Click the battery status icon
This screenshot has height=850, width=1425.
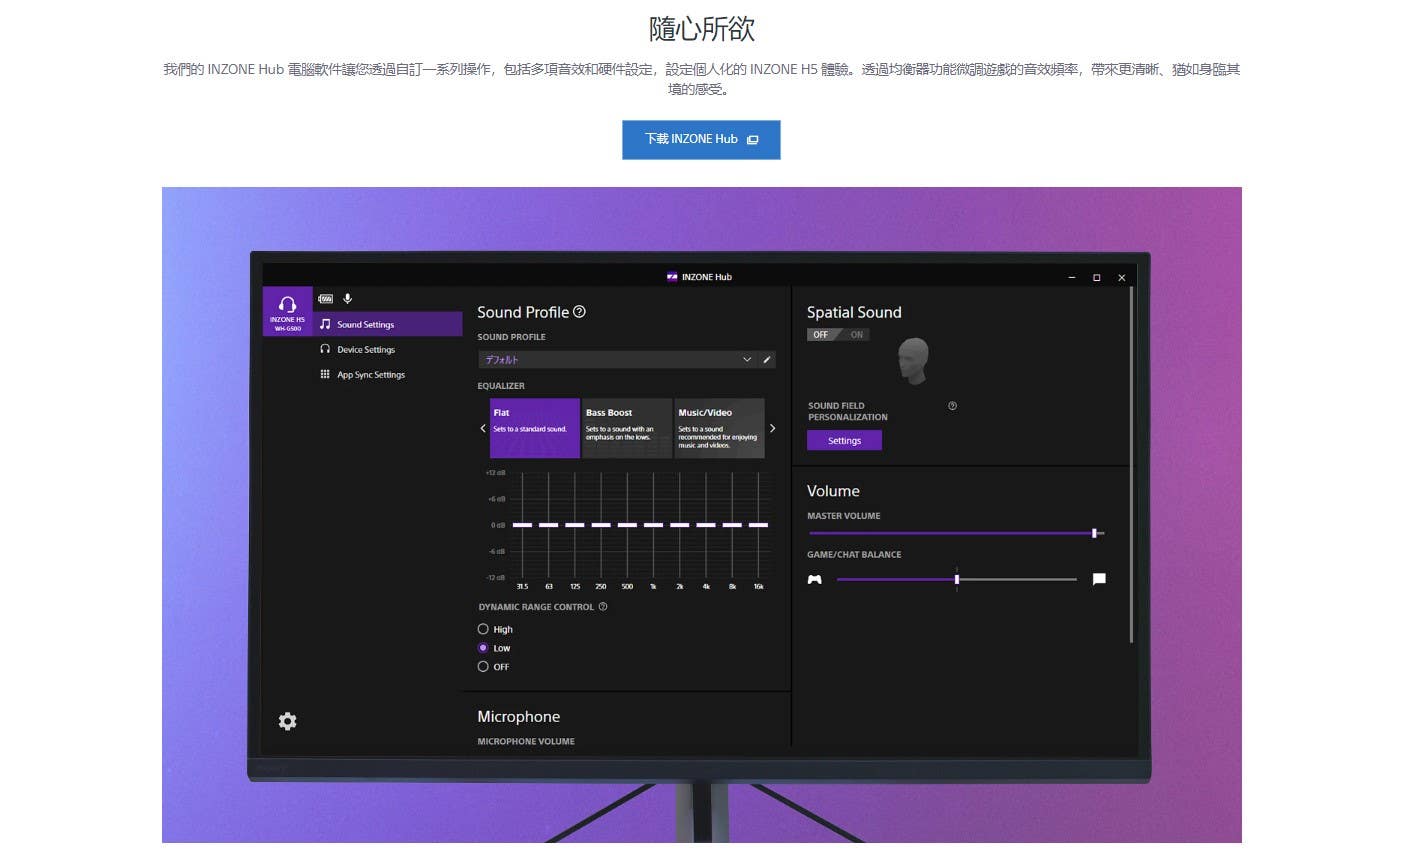325,299
